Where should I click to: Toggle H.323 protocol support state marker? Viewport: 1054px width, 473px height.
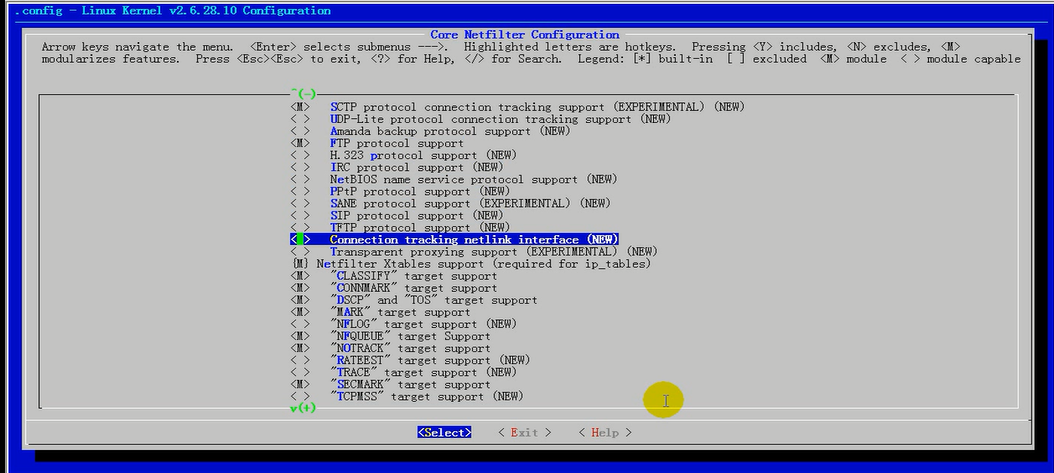[x=300, y=155]
